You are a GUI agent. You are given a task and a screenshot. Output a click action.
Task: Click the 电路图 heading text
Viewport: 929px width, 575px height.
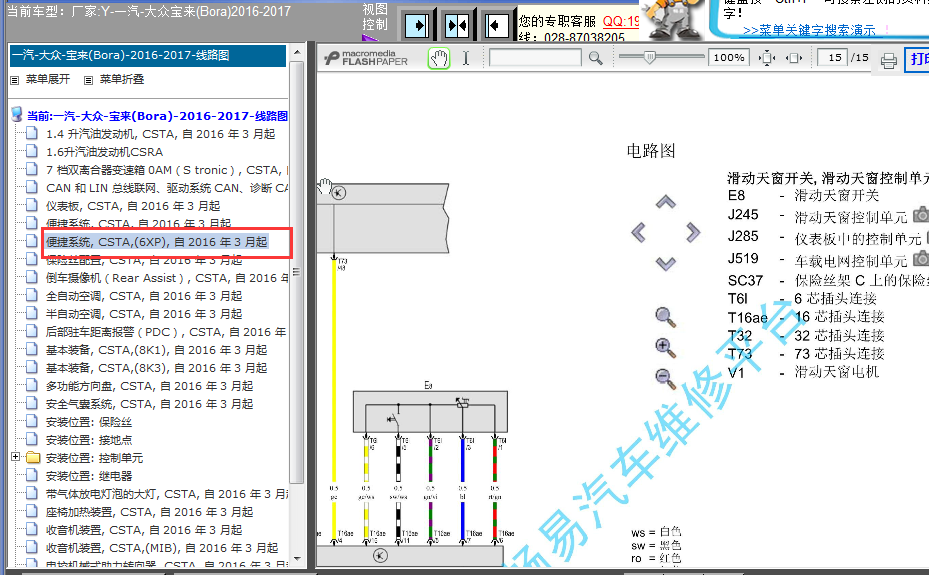click(651, 151)
